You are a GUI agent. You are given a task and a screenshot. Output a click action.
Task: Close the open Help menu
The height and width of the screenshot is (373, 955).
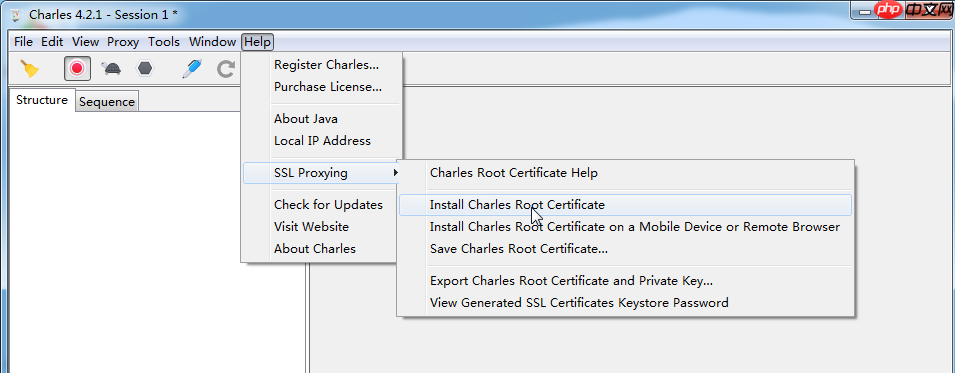tap(258, 42)
